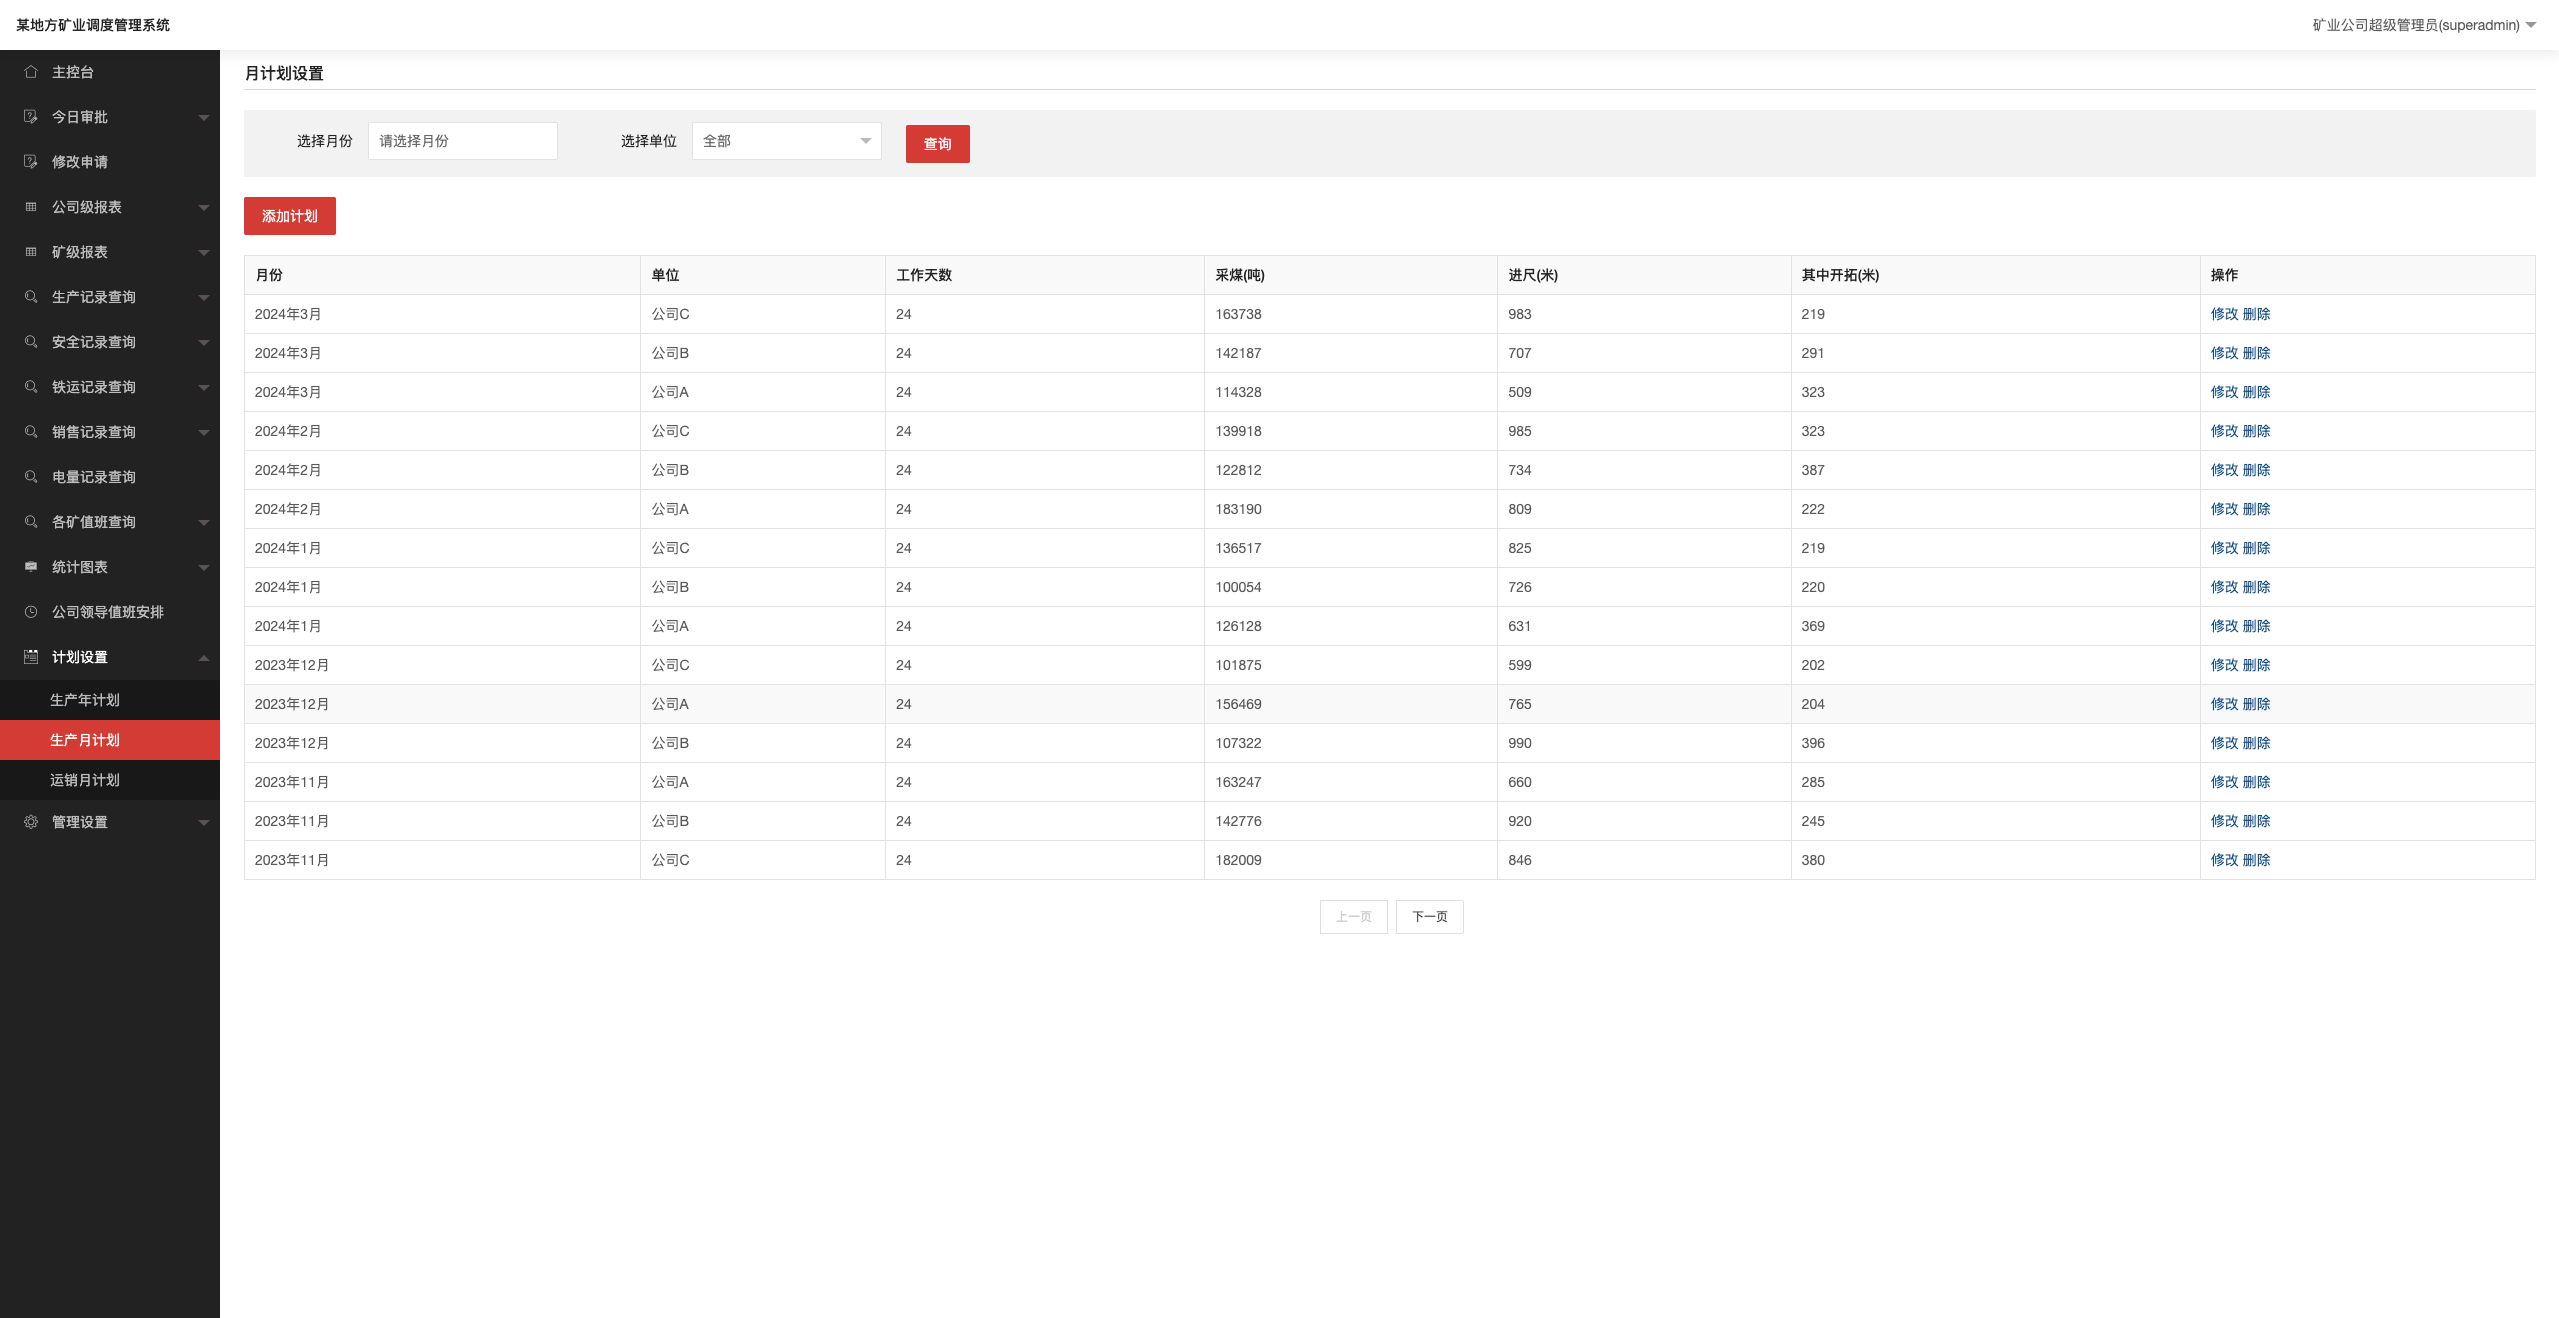Collapse the 计划设置 menu arrow

(204, 657)
